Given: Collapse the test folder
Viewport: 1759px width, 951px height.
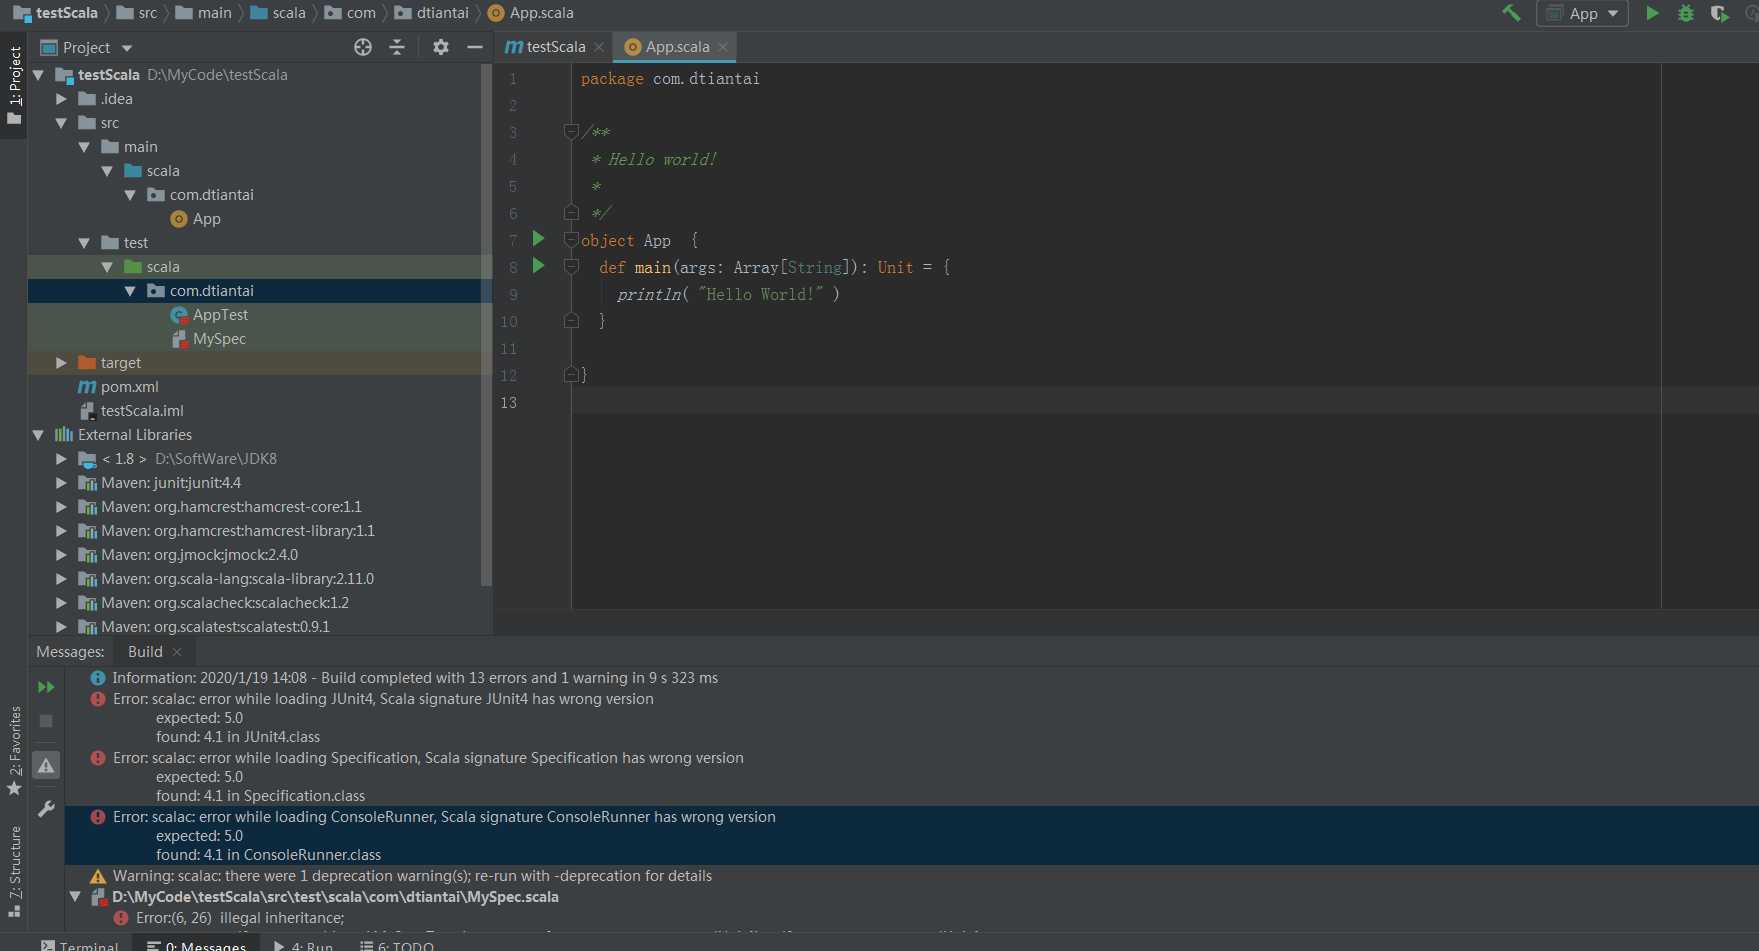Looking at the screenshot, I should [84, 243].
